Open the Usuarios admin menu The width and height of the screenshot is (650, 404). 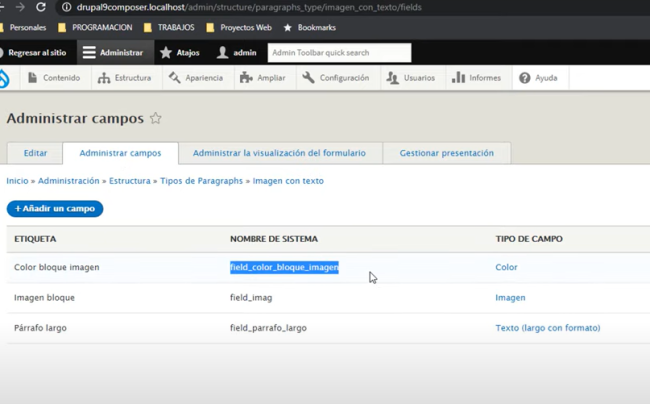pos(411,78)
